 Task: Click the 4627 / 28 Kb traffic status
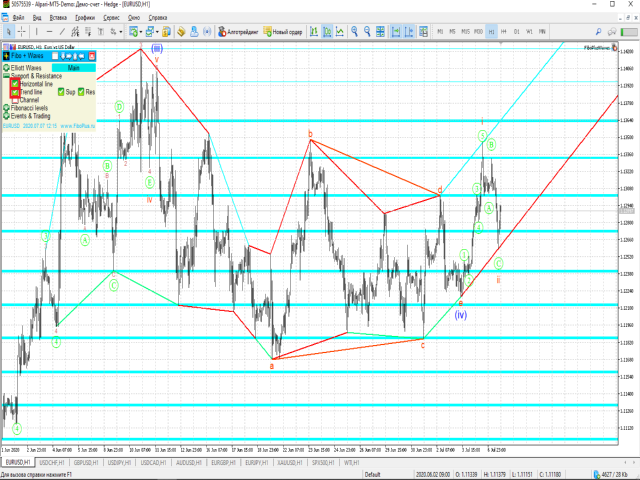point(612,474)
